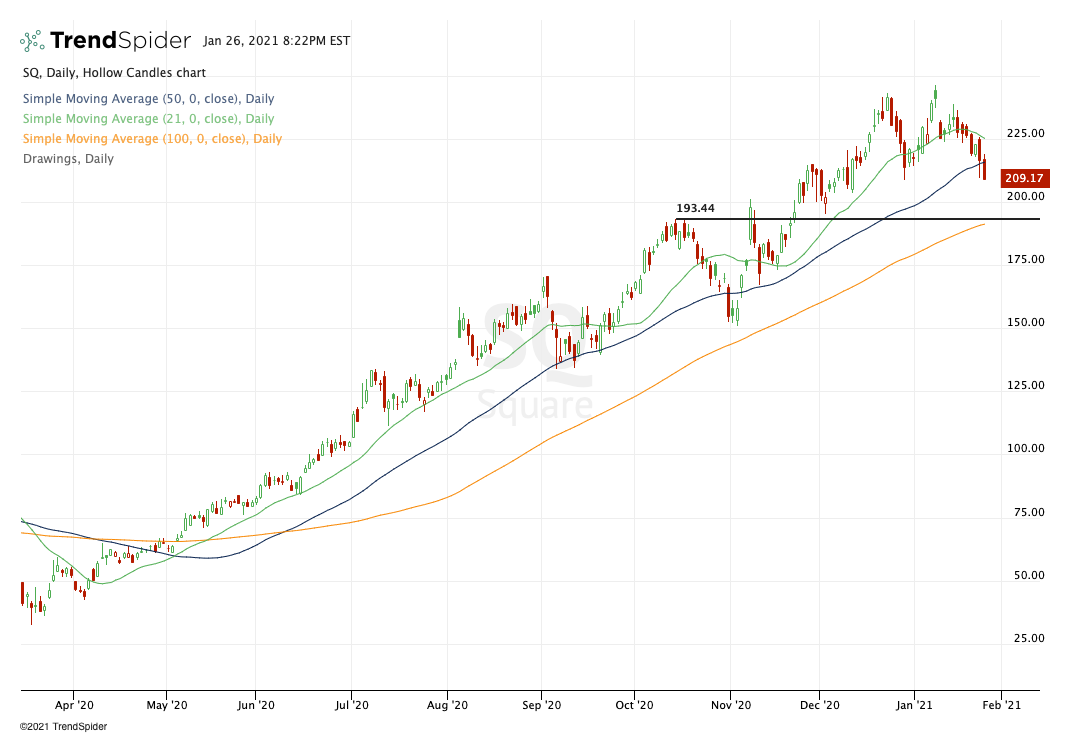This screenshot has width=1070, height=736.
Task: Click the 25.00 price axis label
Action: pos(1025,638)
